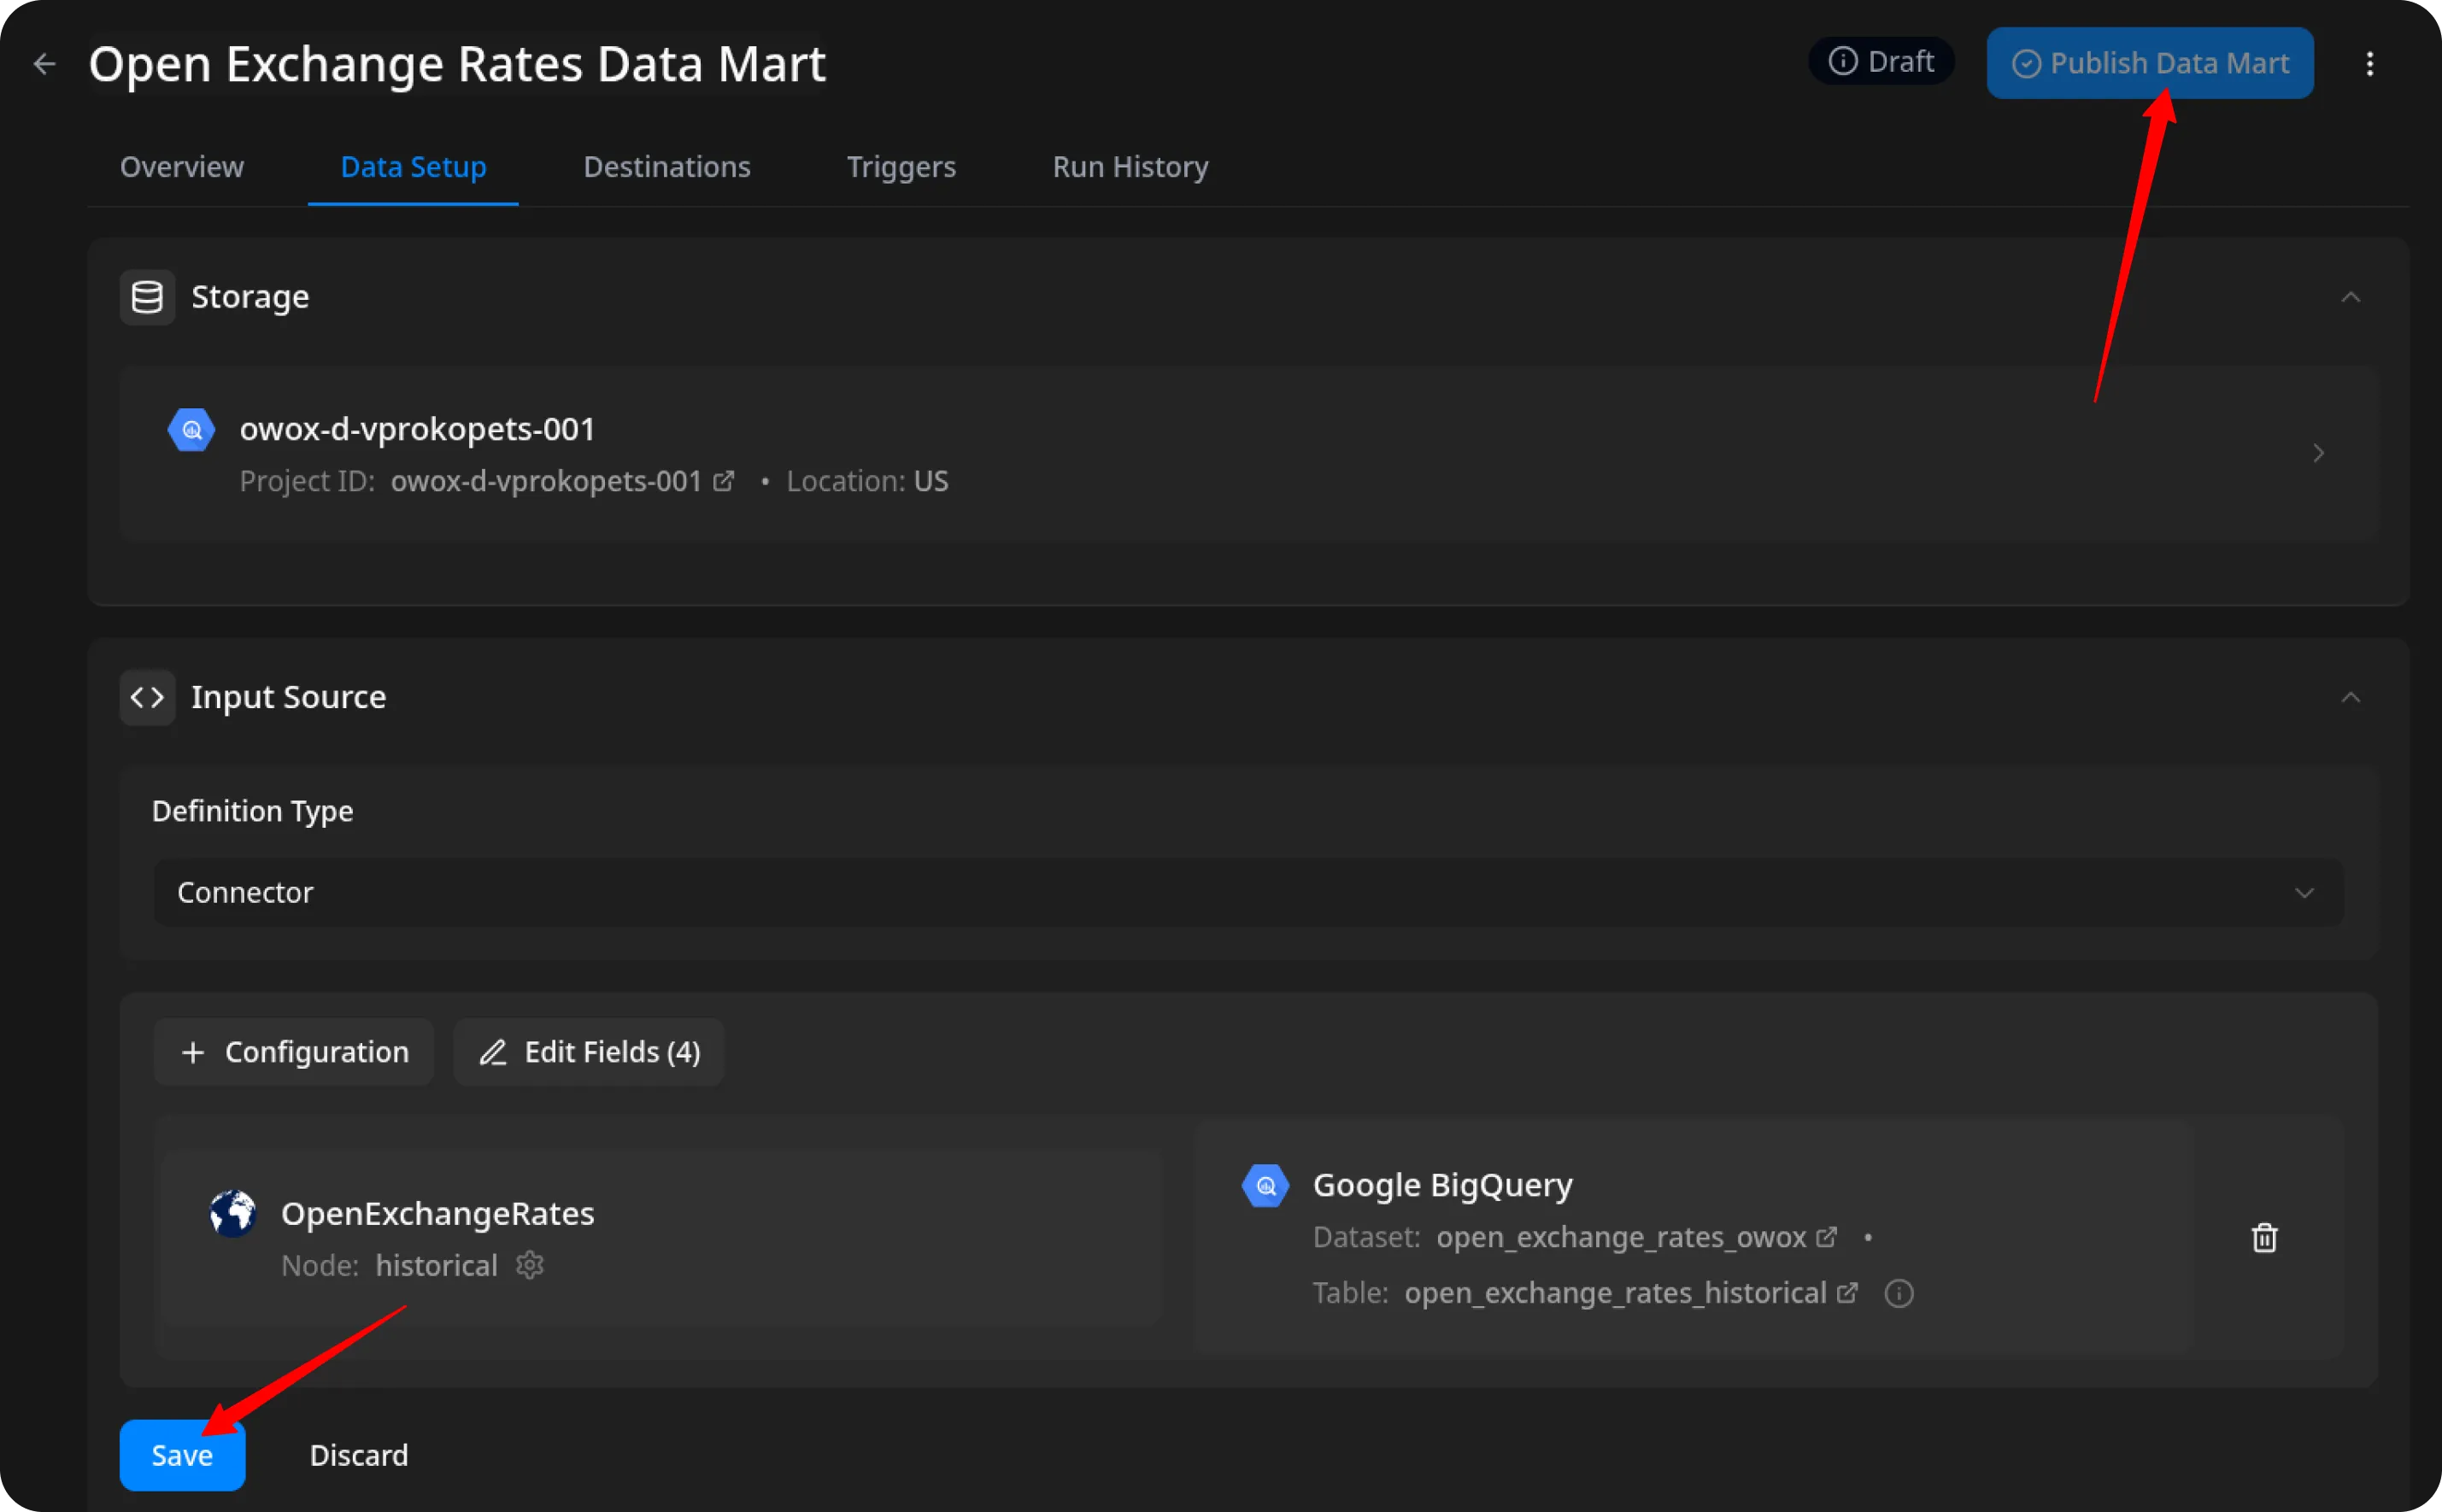Discard the changes
This screenshot has width=2442, height=1512.
click(358, 1455)
